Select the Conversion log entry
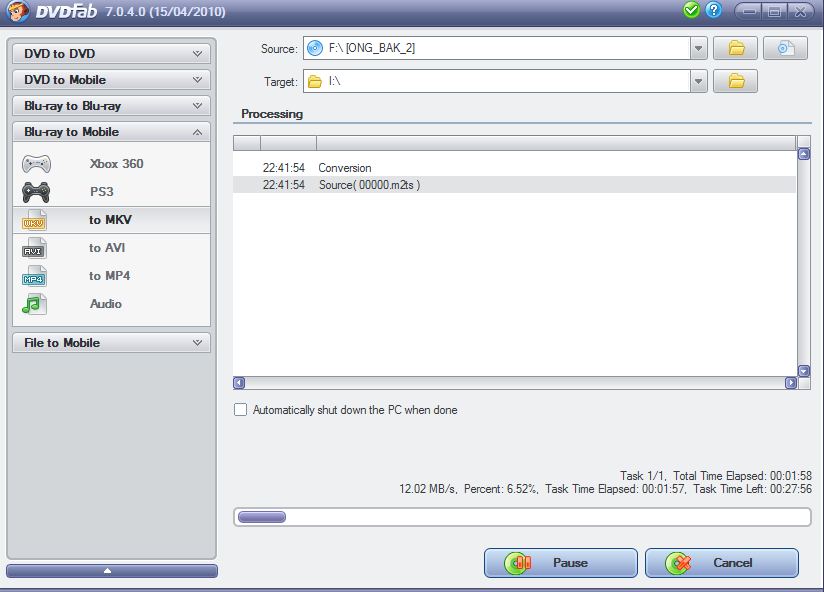The image size is (824, 592). (514, 168)
